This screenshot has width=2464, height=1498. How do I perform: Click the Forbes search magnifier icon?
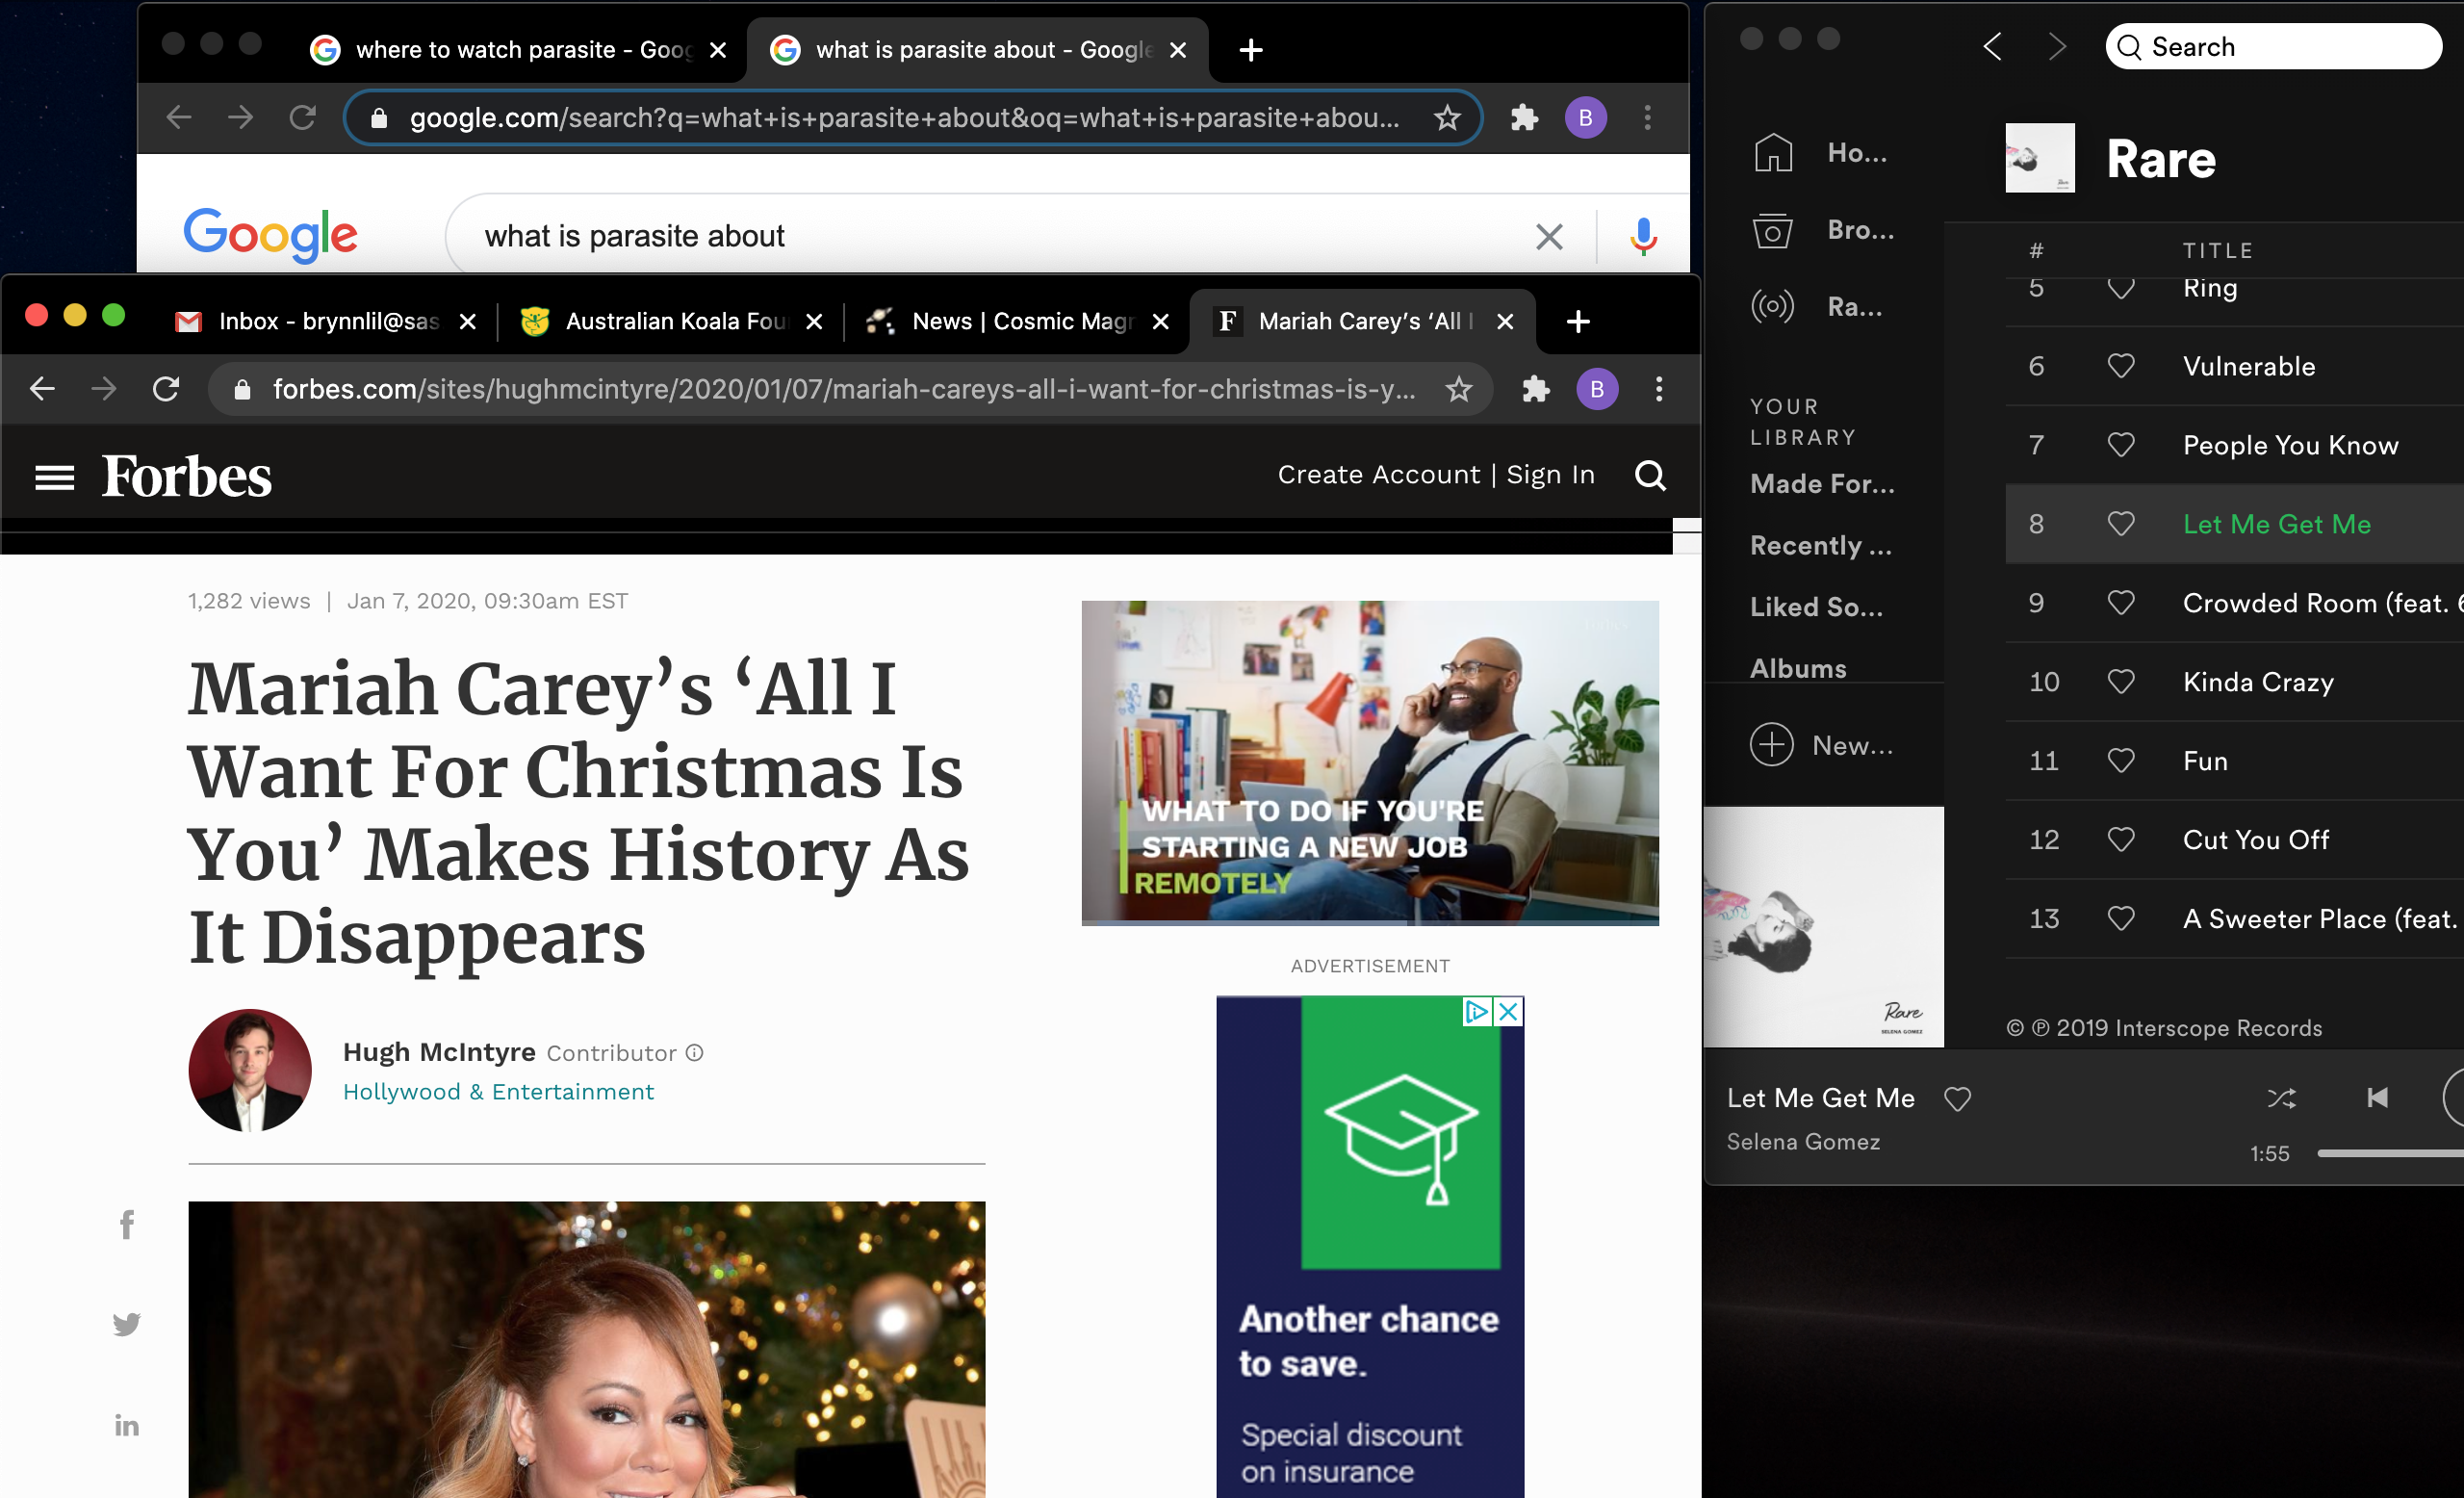pos(1650,475)
